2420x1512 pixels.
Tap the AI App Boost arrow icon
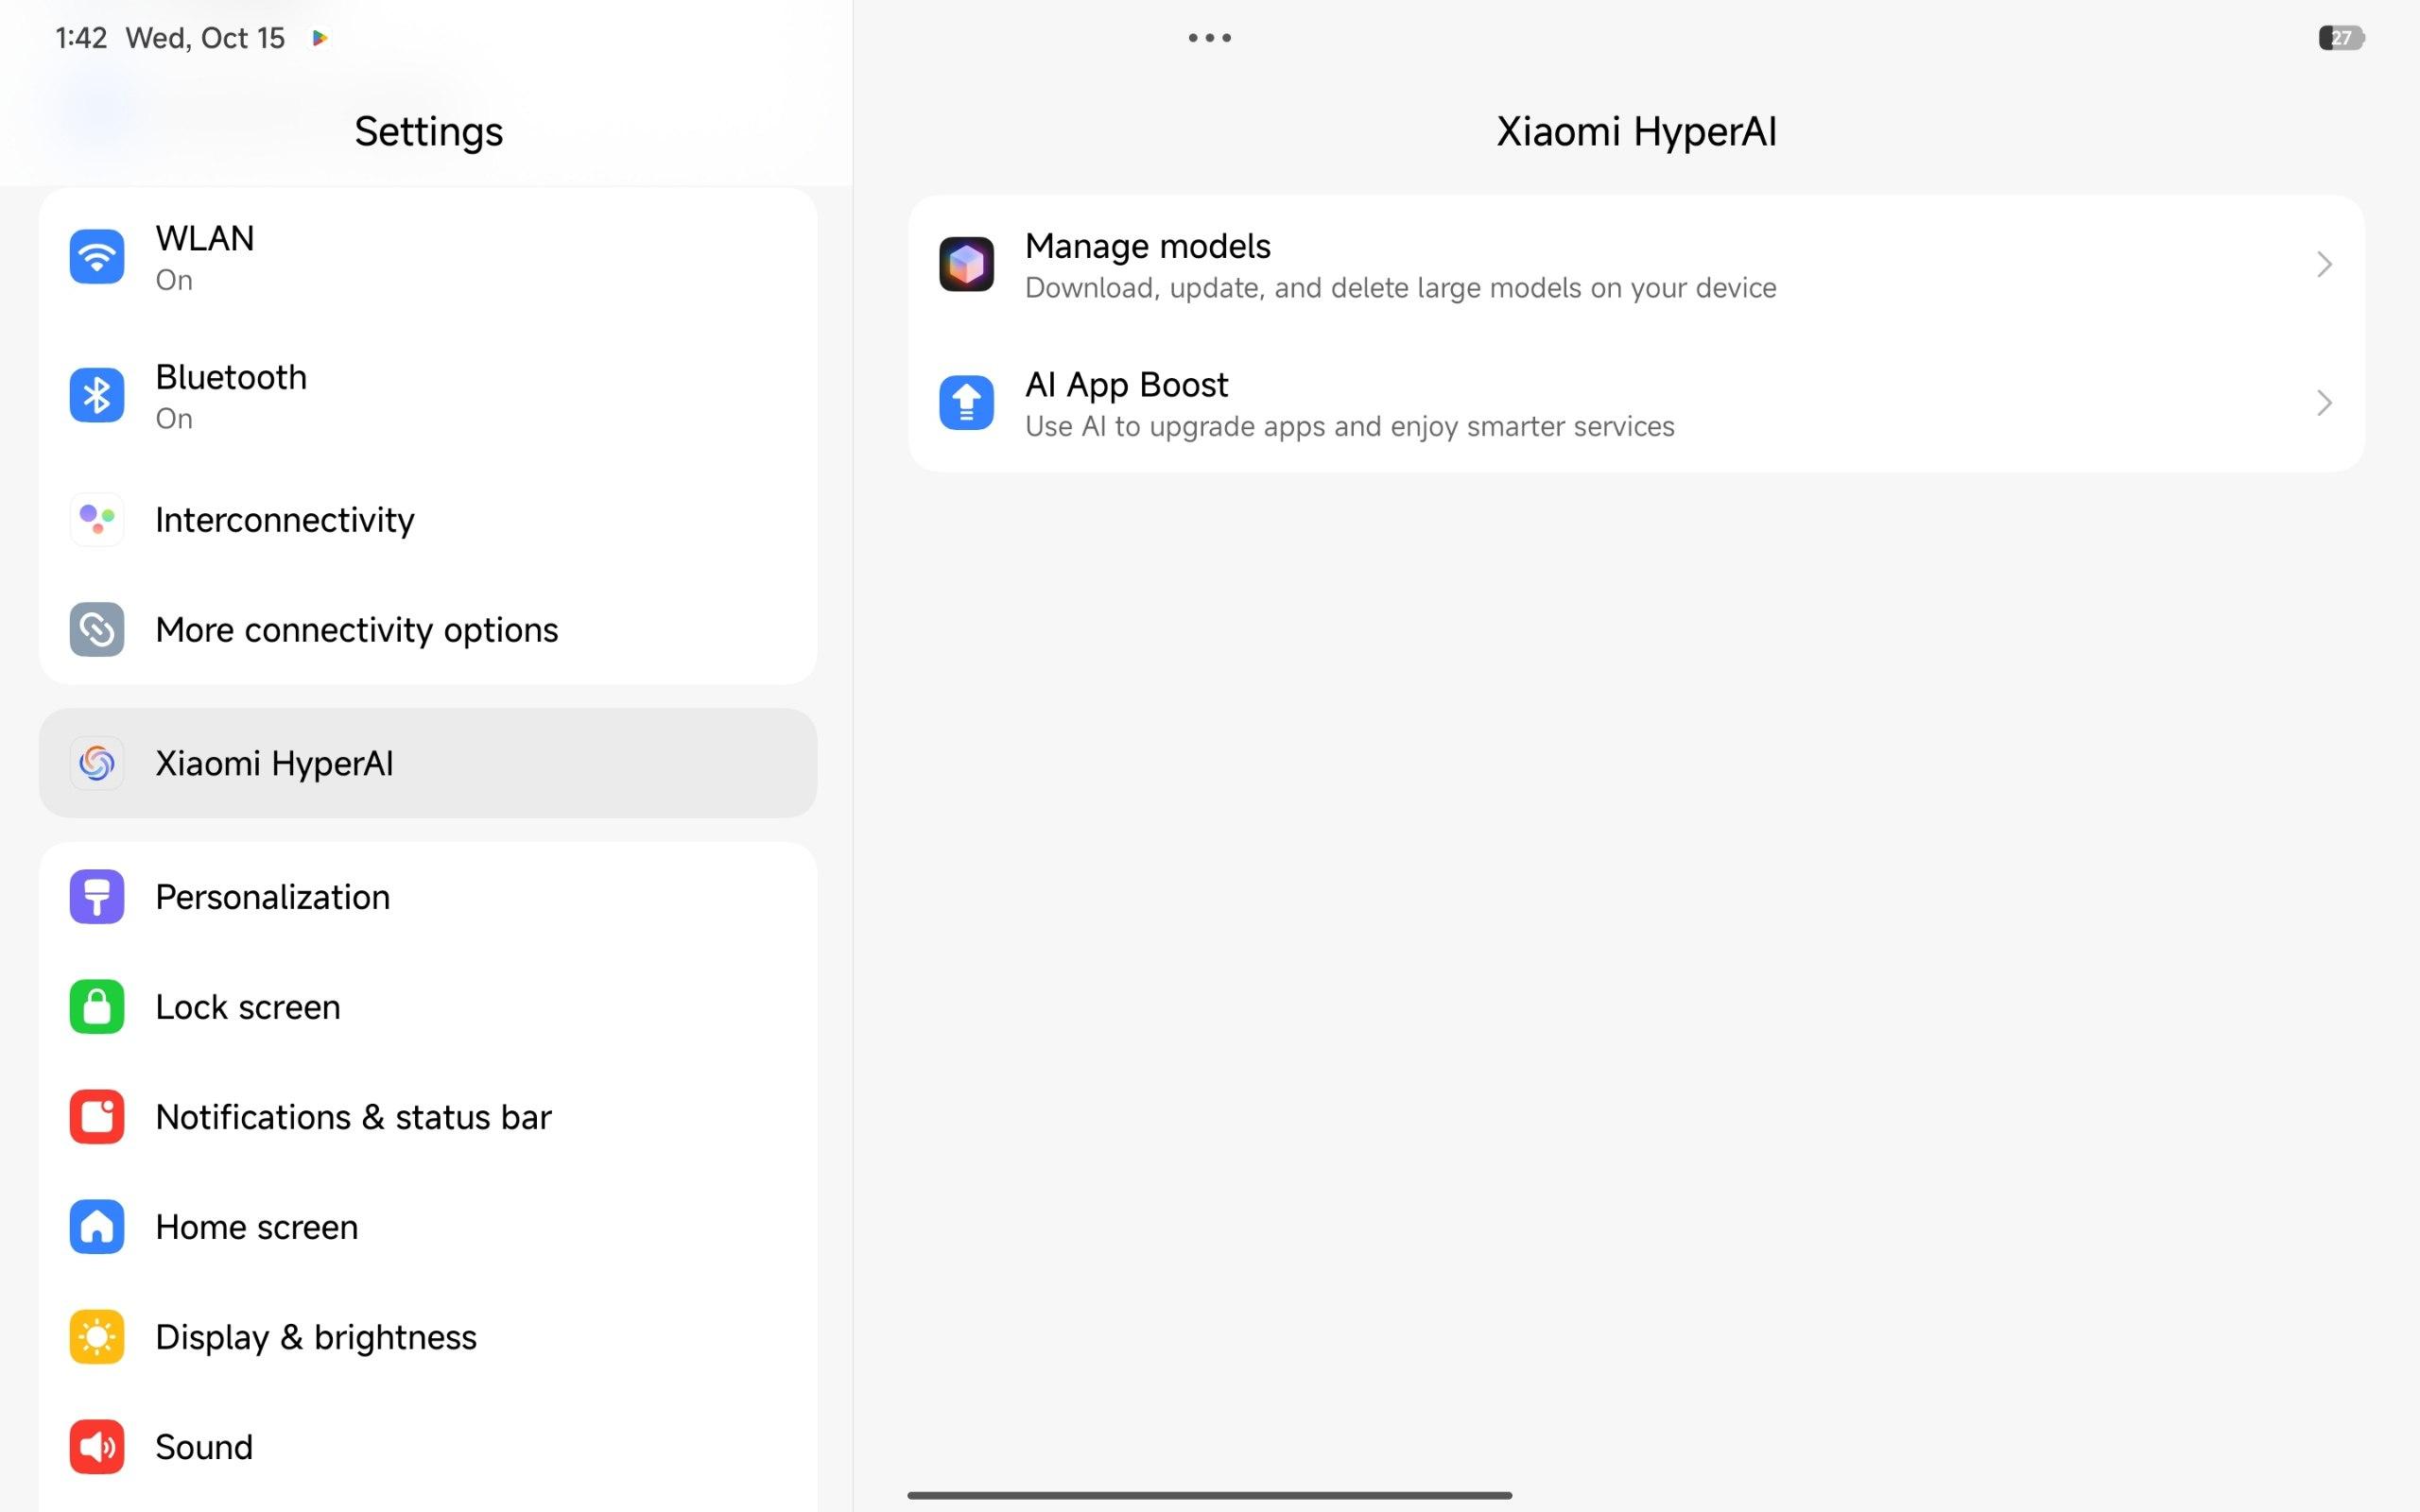(x=966, y=403)
